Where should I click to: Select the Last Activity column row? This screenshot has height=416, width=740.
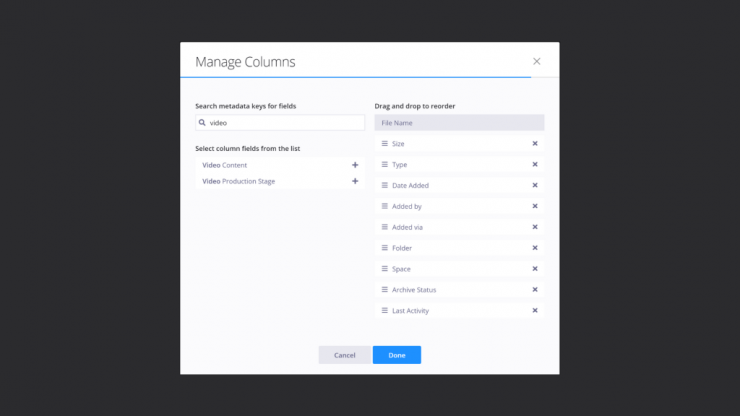(450, 311)
